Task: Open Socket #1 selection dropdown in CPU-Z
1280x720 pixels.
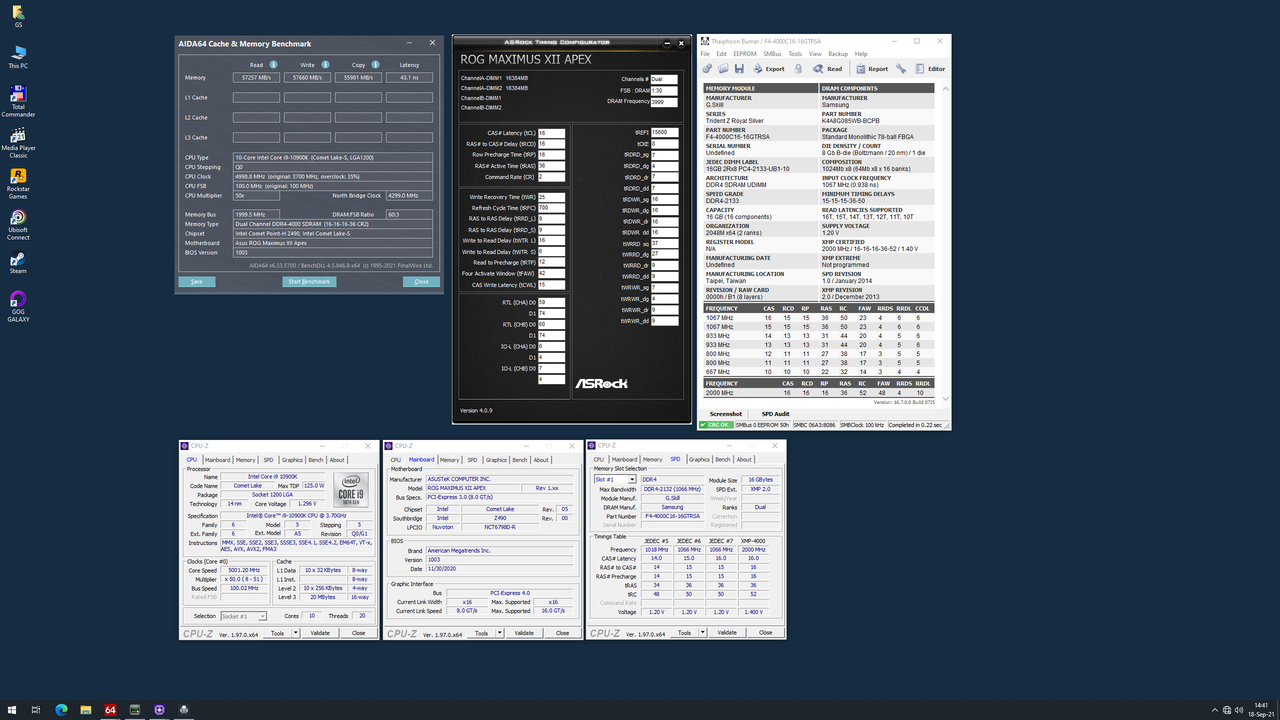Action: coord(242,616)
